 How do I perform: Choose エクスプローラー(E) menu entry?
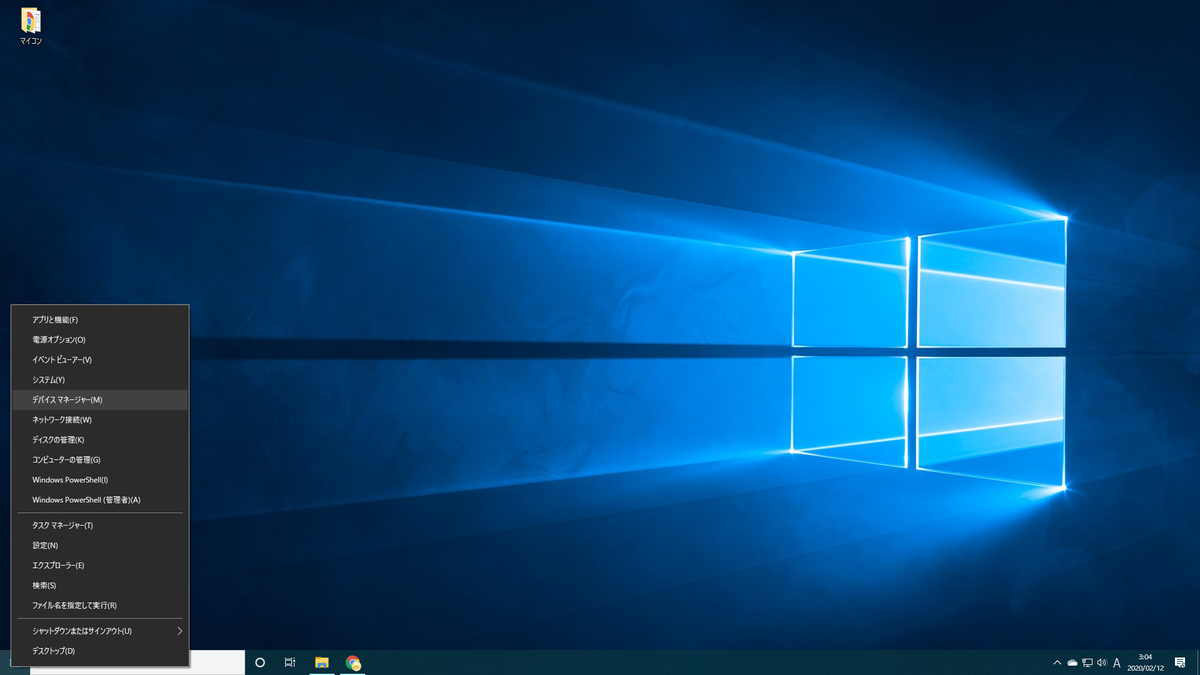tap(99, 566)
